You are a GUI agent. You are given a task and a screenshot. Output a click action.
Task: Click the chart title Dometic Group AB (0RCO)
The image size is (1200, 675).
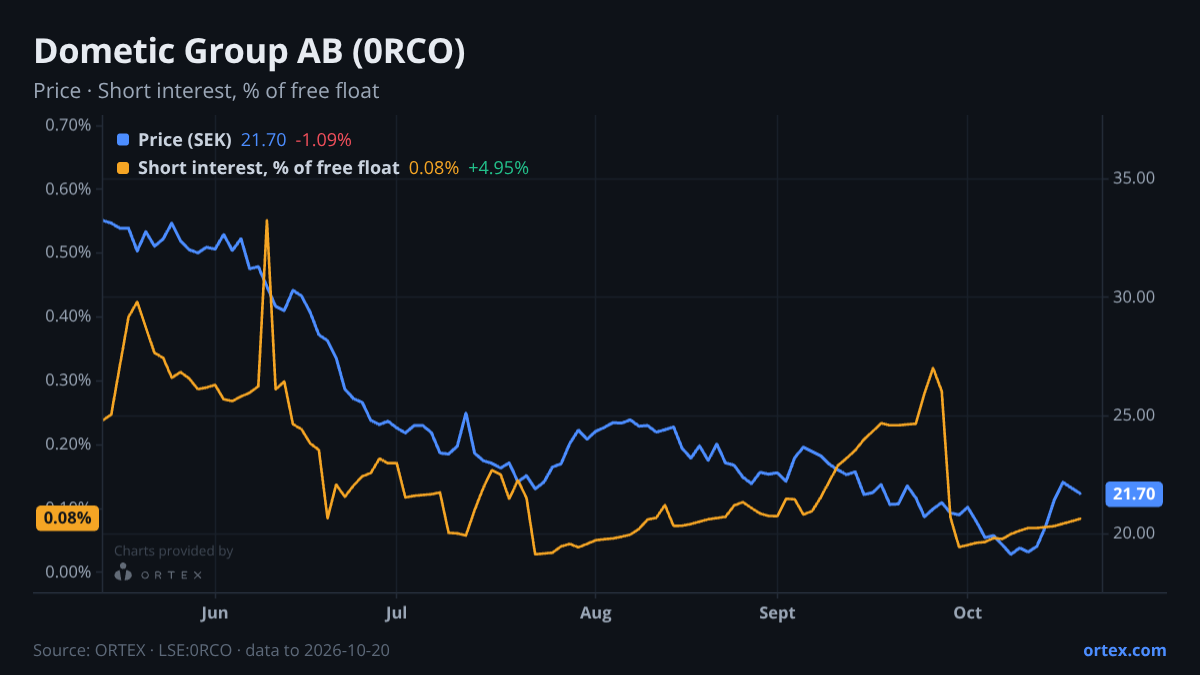[249, 52]
